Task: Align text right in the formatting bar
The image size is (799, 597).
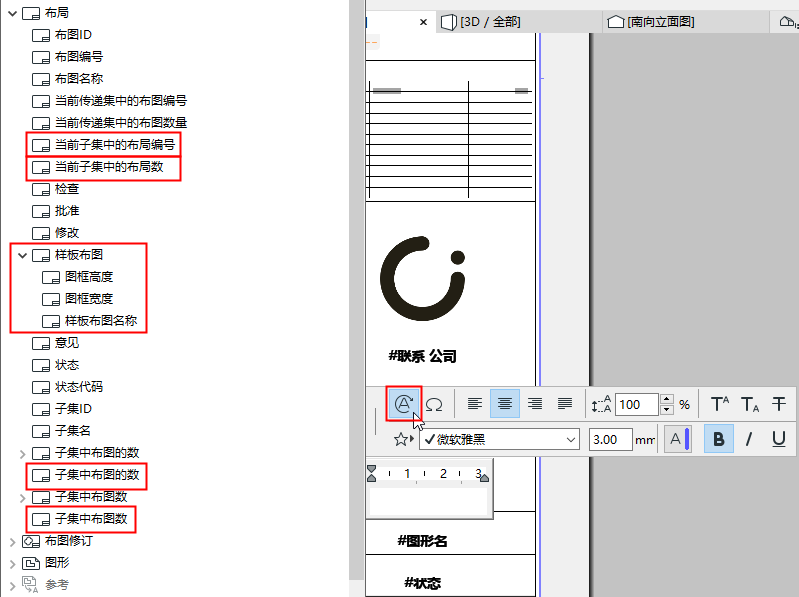Action: click(535, 404)
